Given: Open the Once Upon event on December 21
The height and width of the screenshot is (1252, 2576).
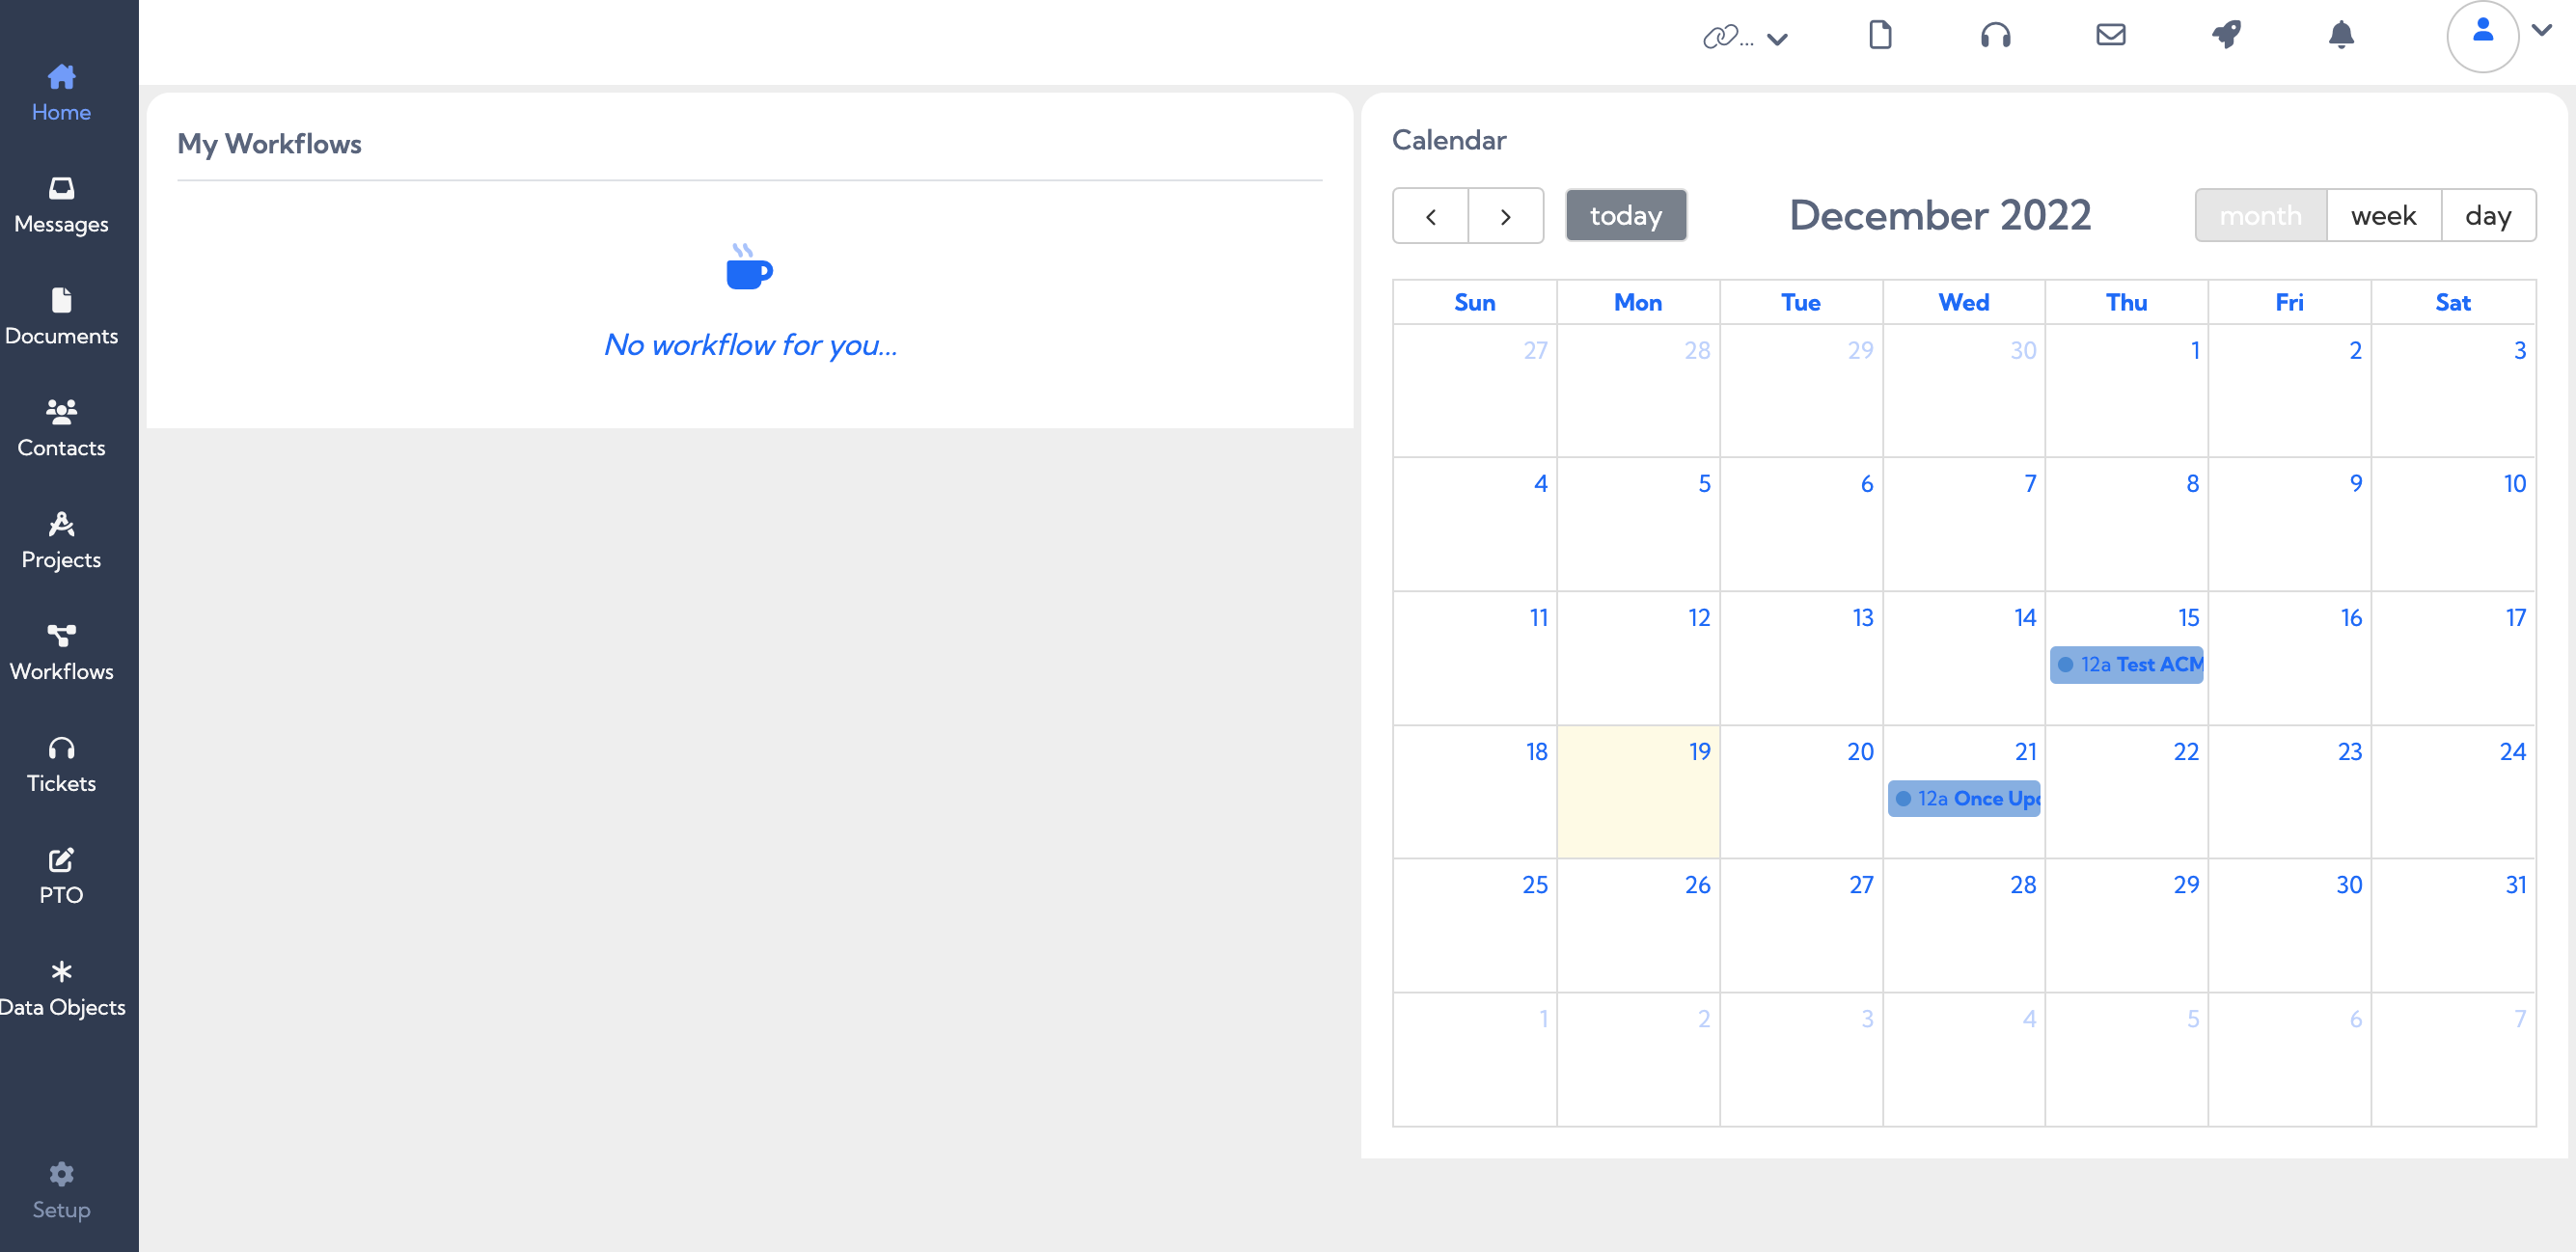Looking at the screenshot, I should [x=1964, y=799].
